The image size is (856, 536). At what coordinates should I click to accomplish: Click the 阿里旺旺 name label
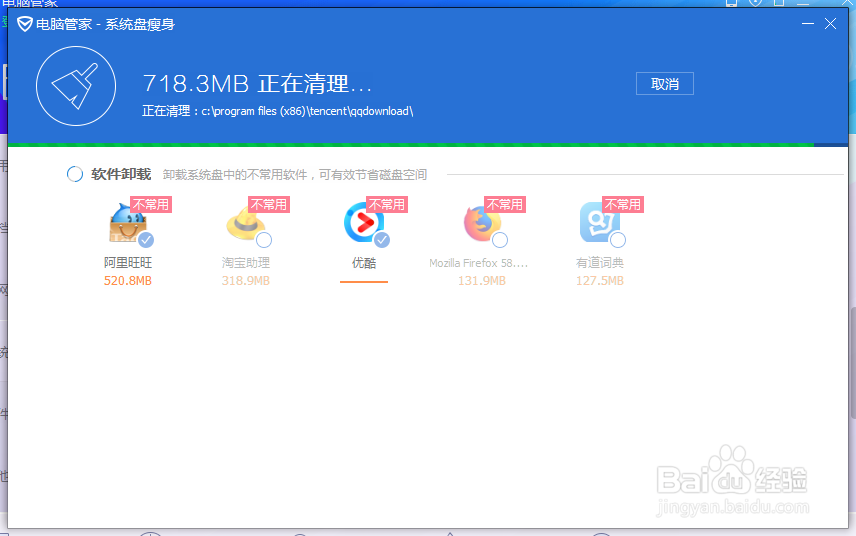pos(128,263)
